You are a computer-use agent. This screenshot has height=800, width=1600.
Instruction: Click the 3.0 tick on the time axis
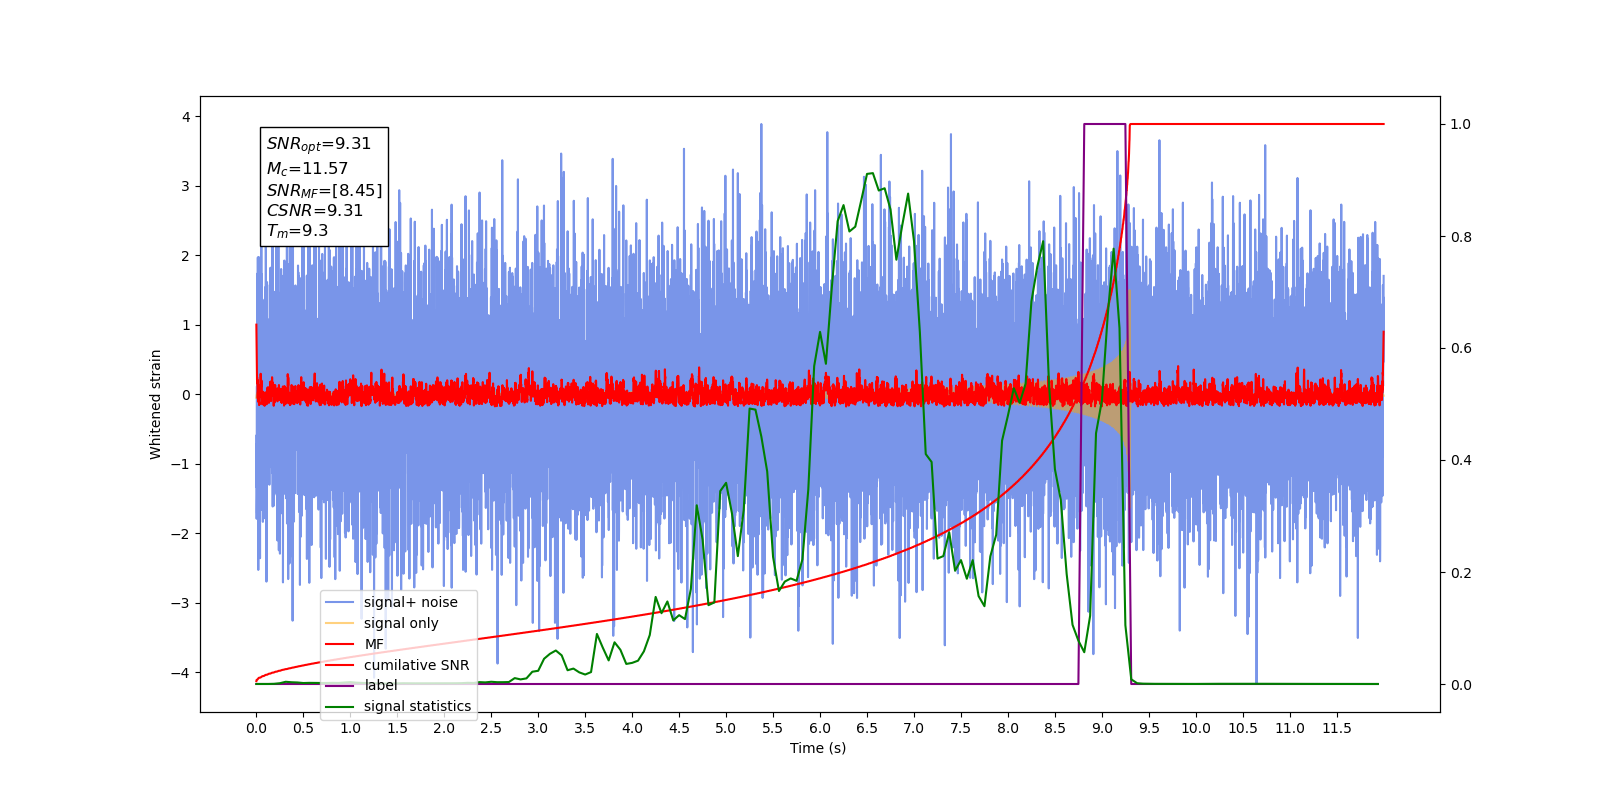click(x=538, y=728)
